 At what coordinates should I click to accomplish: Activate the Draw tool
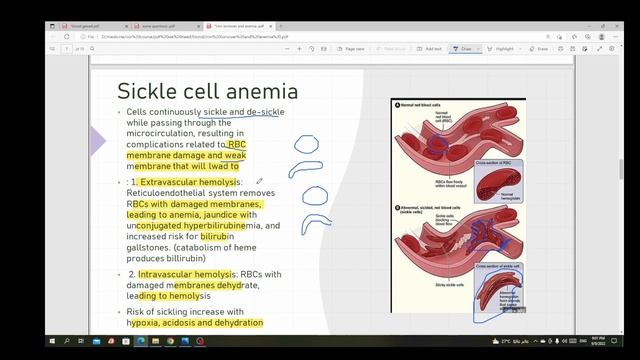coord(462,49)
